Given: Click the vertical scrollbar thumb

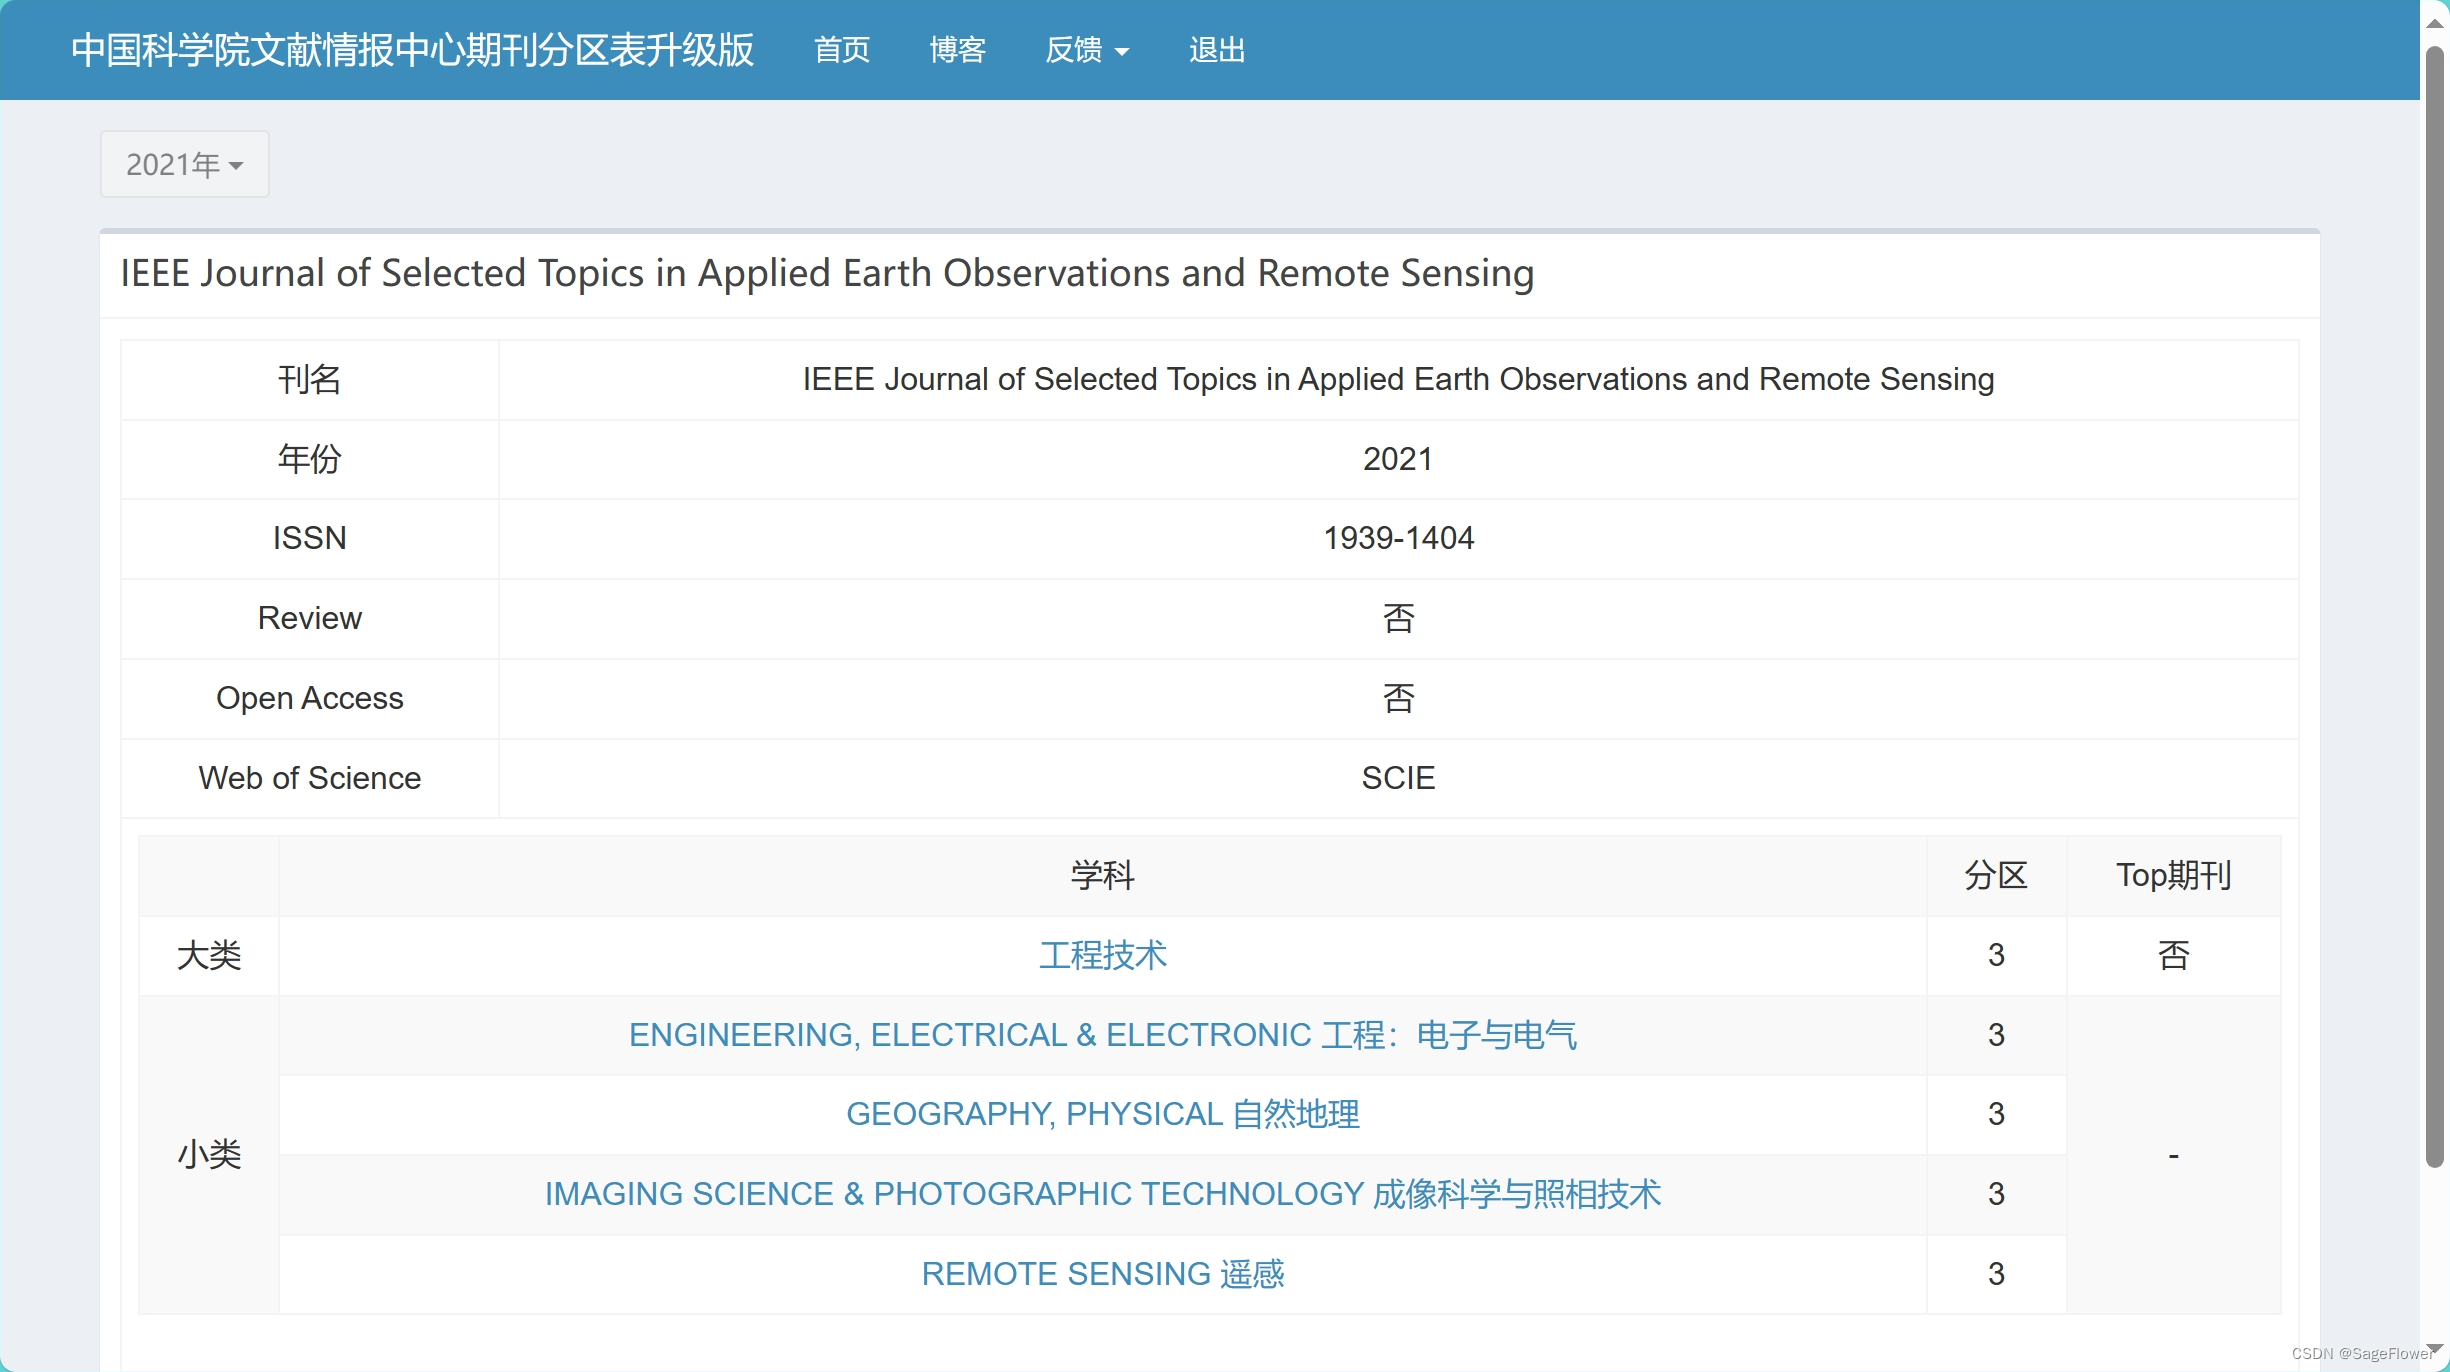Looking at the screenshot, I should pyautogui.click(x=2435, y=605).
